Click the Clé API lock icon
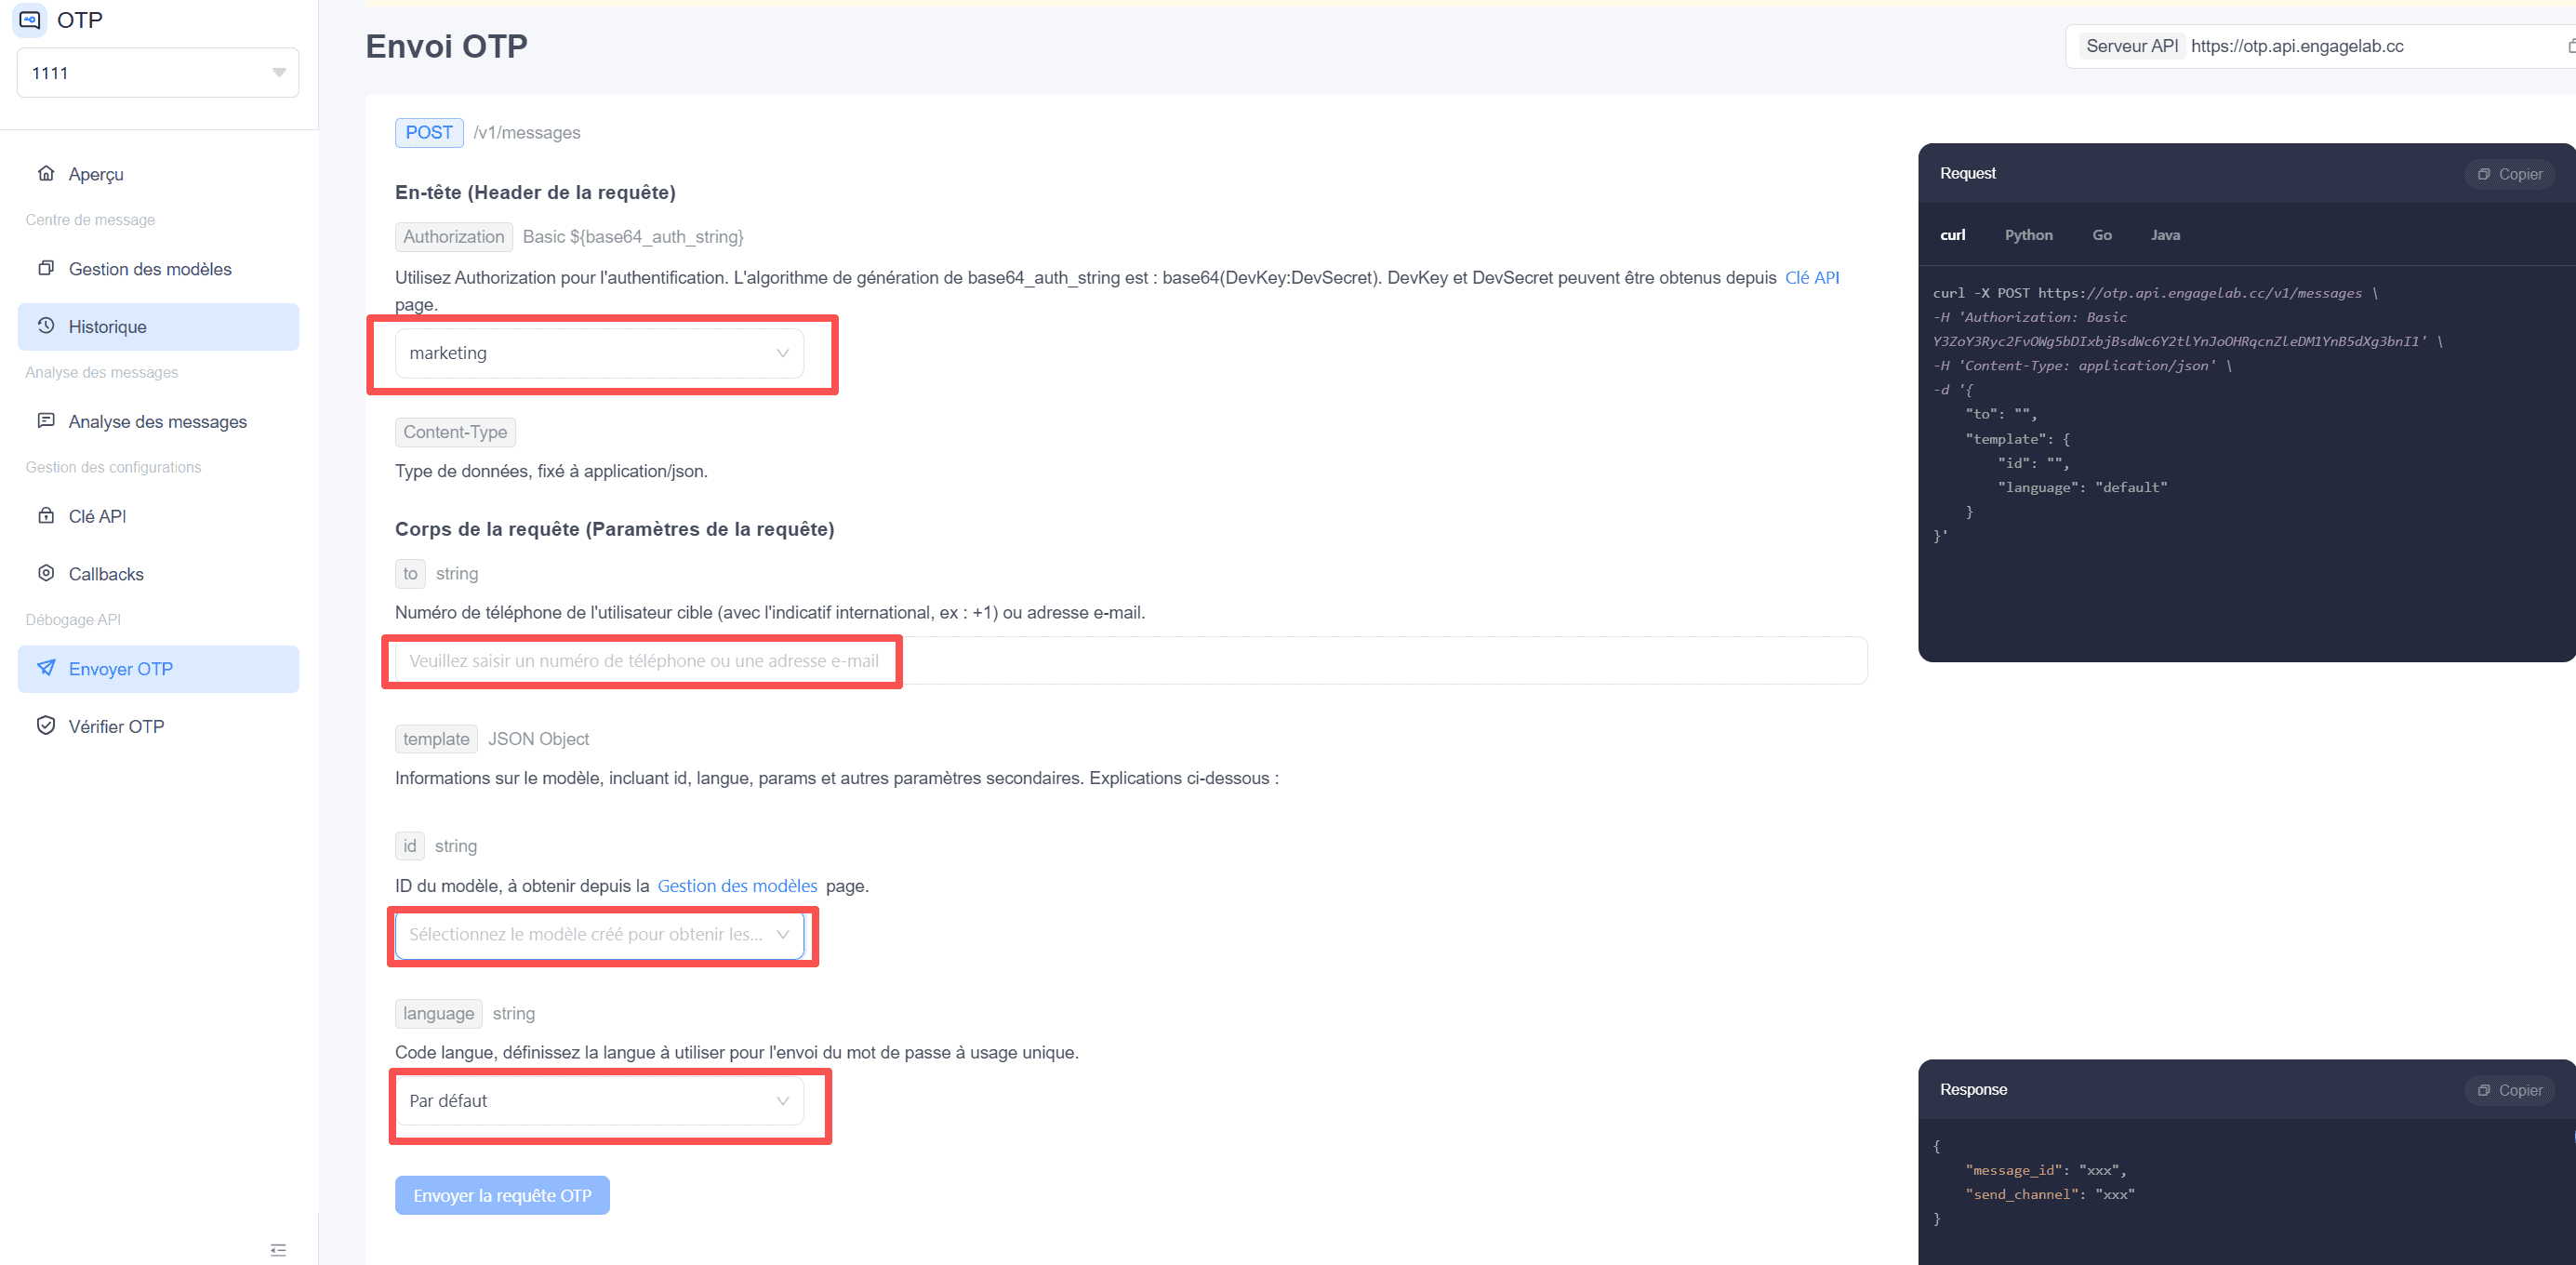The image size is (2576, 1265). [46, 516]
